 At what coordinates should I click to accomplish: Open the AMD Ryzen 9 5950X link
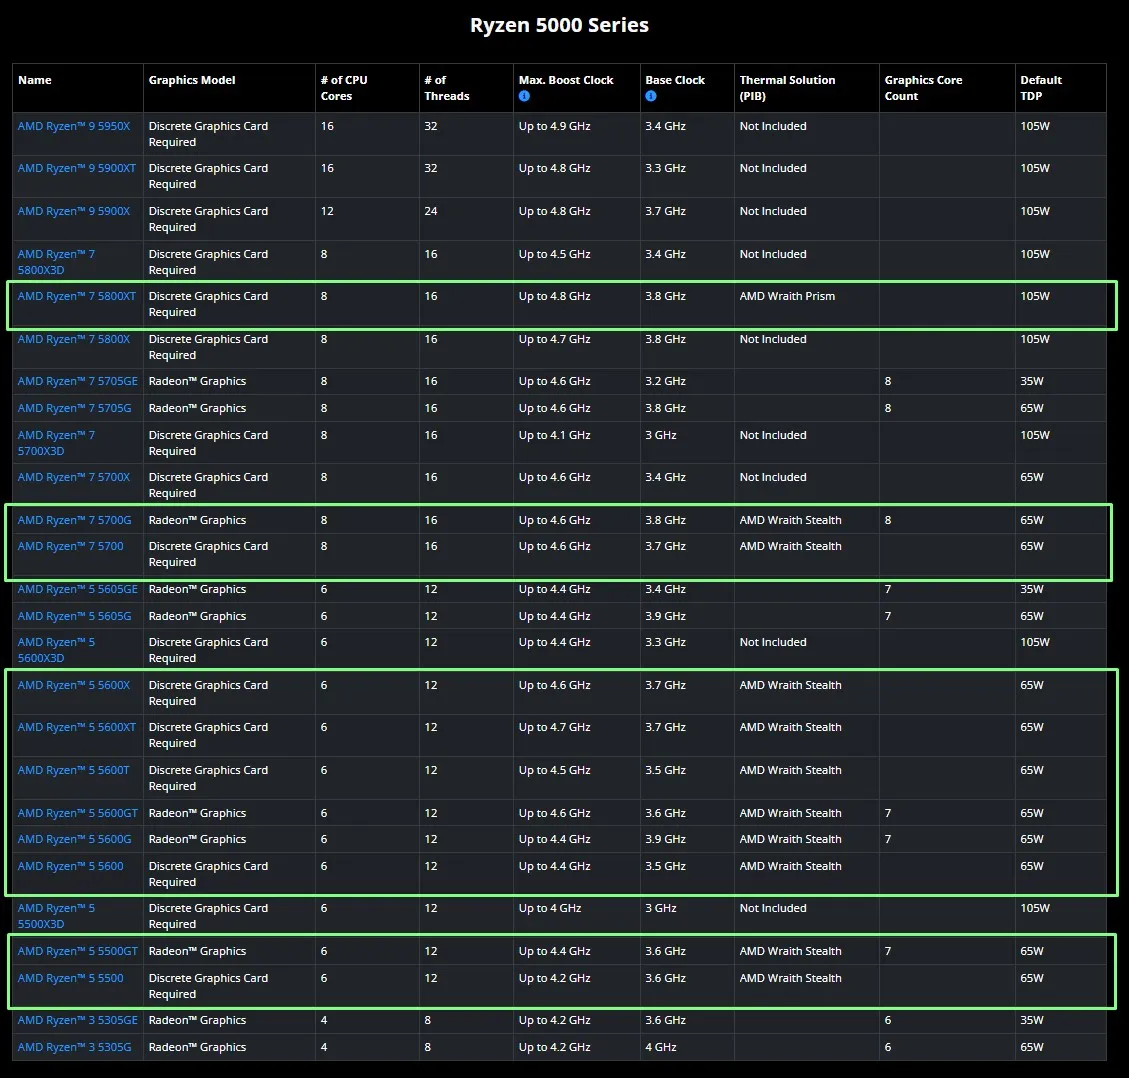point(74,126)
